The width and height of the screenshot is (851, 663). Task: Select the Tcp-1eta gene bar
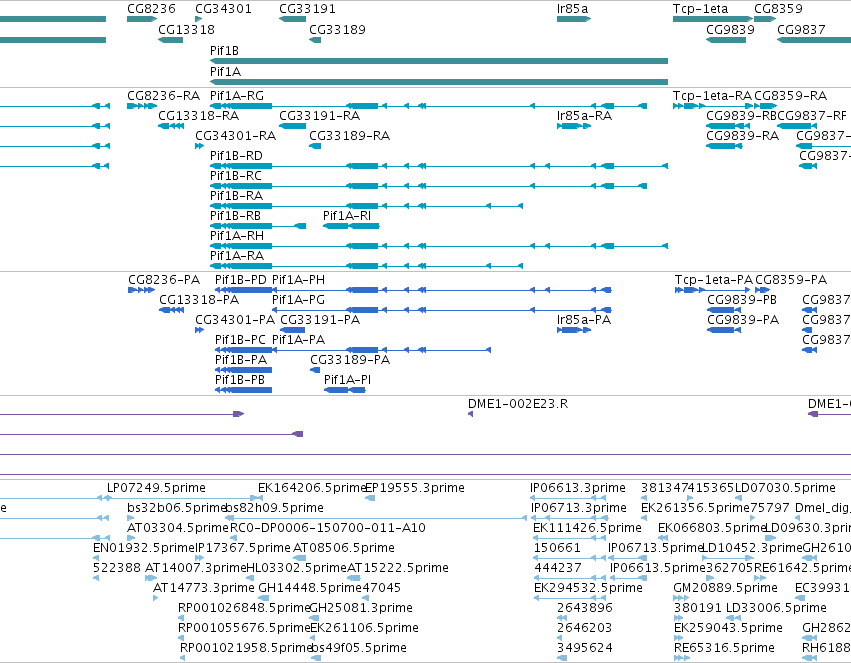tap(713, 19)
